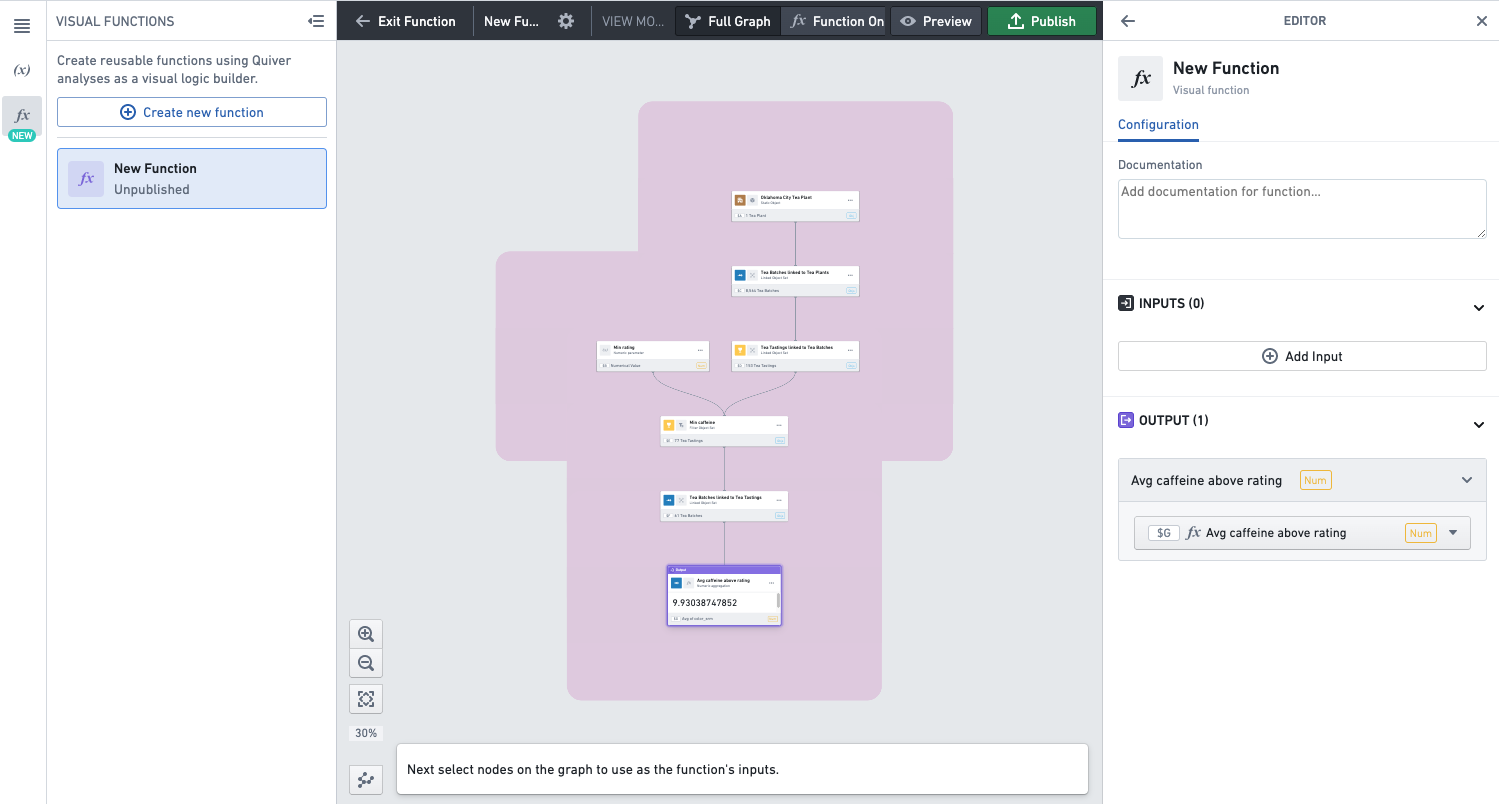Collapse the Inputs section
This screenshot has height=804, width=1499.
tap(1479, 308)
